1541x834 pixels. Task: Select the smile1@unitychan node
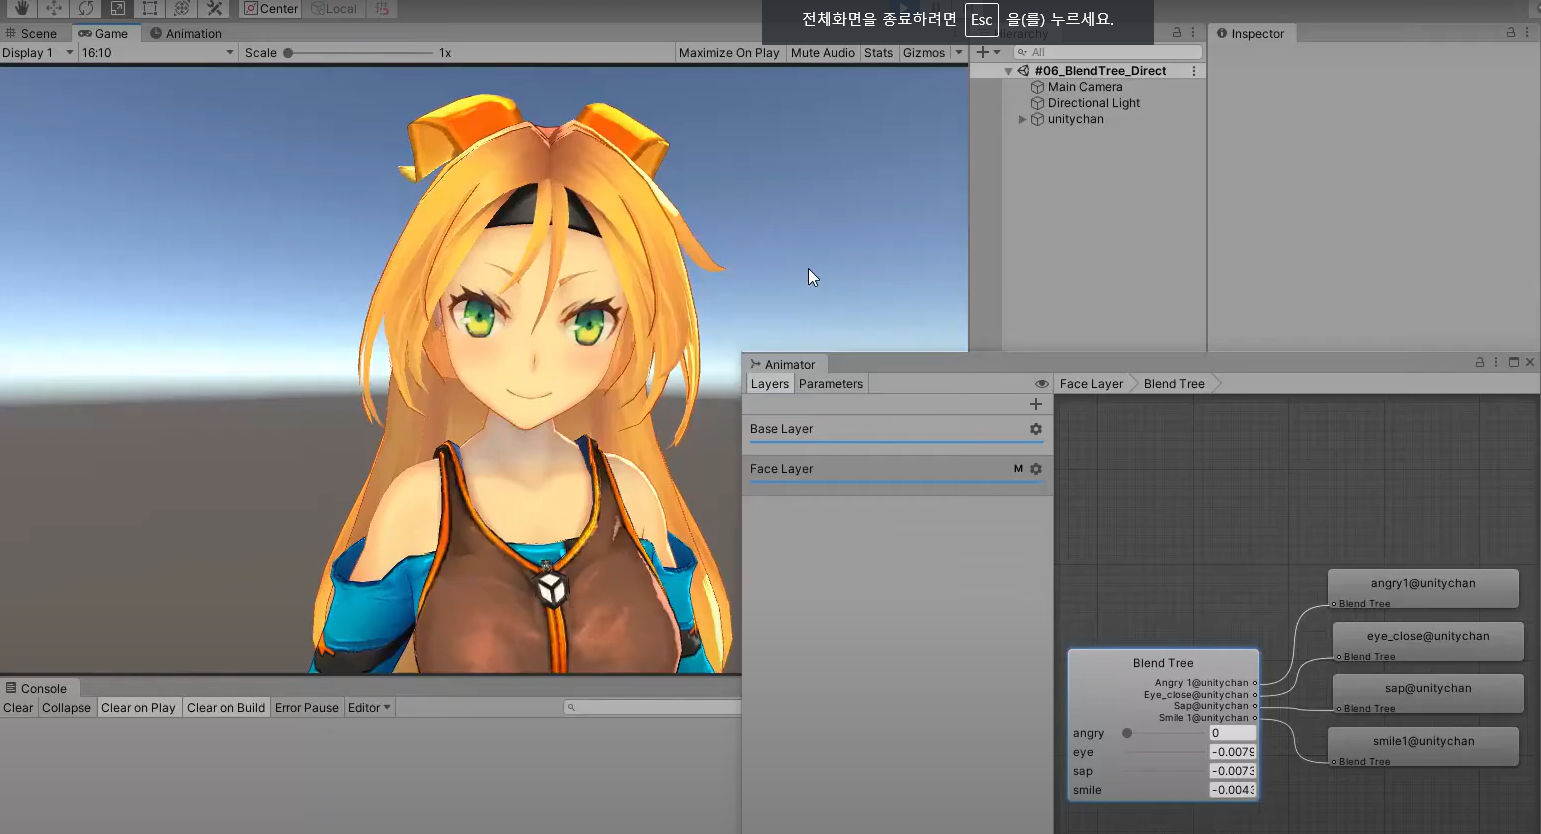(x=1423, y=746)
